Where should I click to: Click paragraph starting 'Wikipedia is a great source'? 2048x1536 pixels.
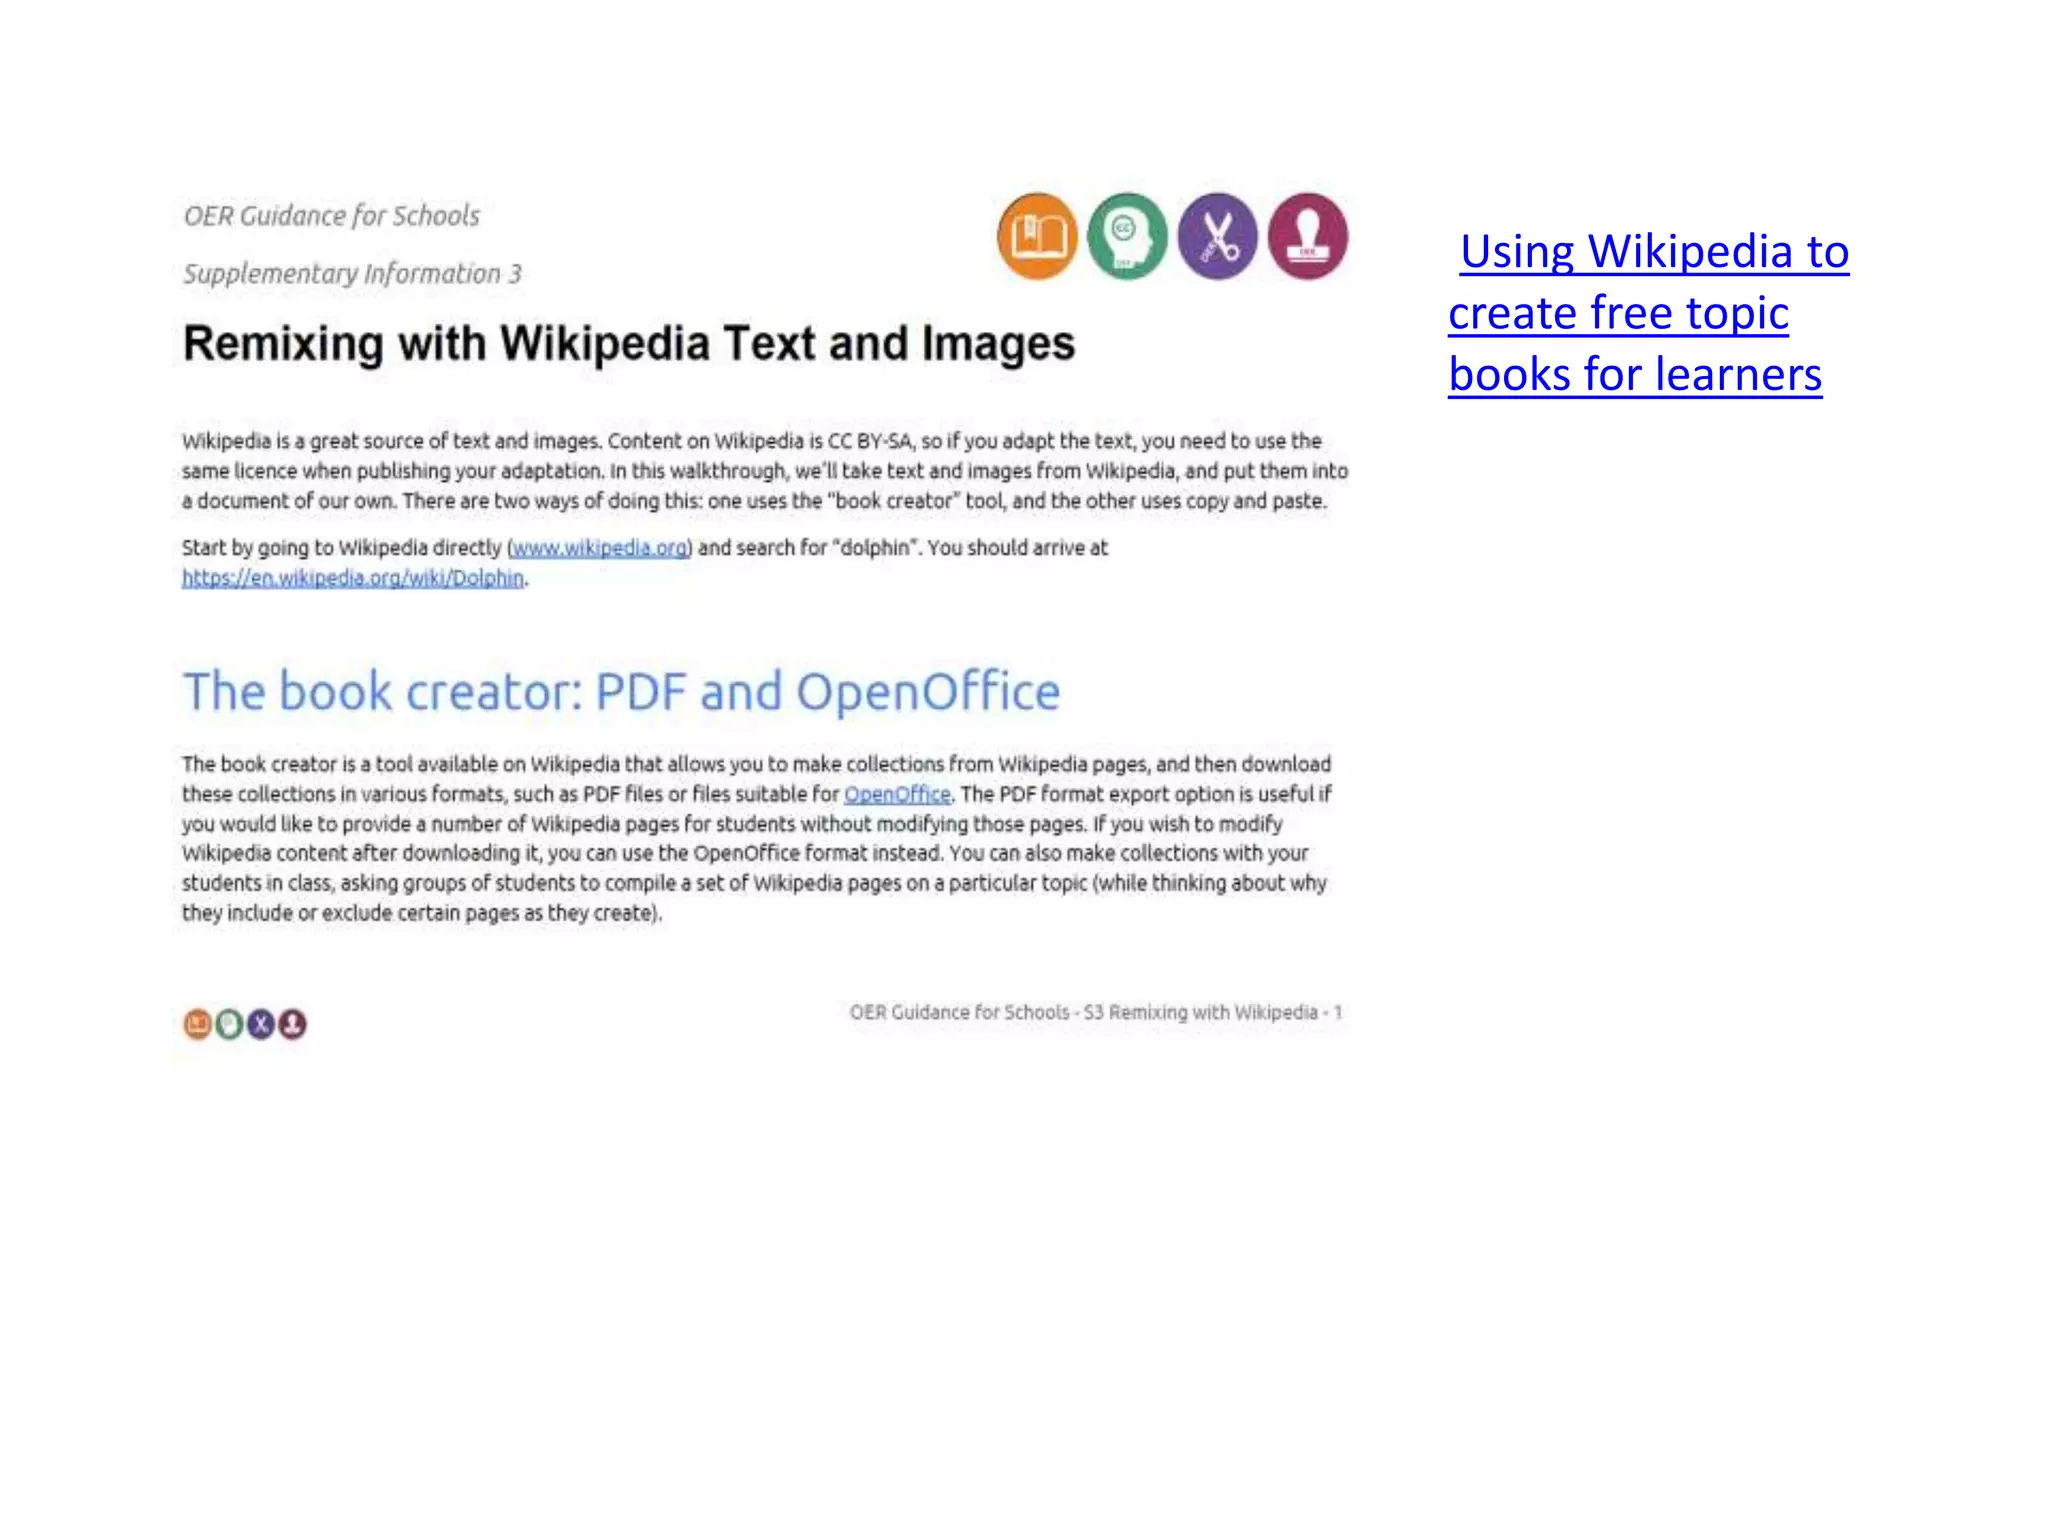coord(765,471)
